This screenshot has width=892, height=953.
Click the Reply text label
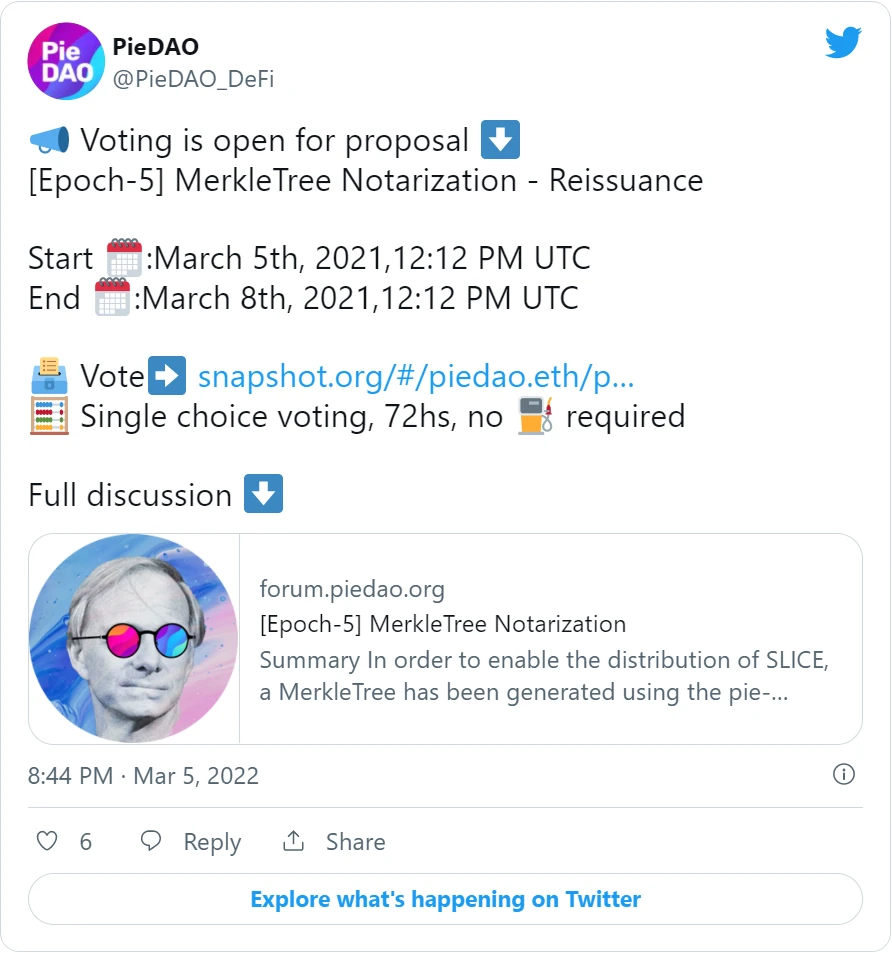point(213,842)
